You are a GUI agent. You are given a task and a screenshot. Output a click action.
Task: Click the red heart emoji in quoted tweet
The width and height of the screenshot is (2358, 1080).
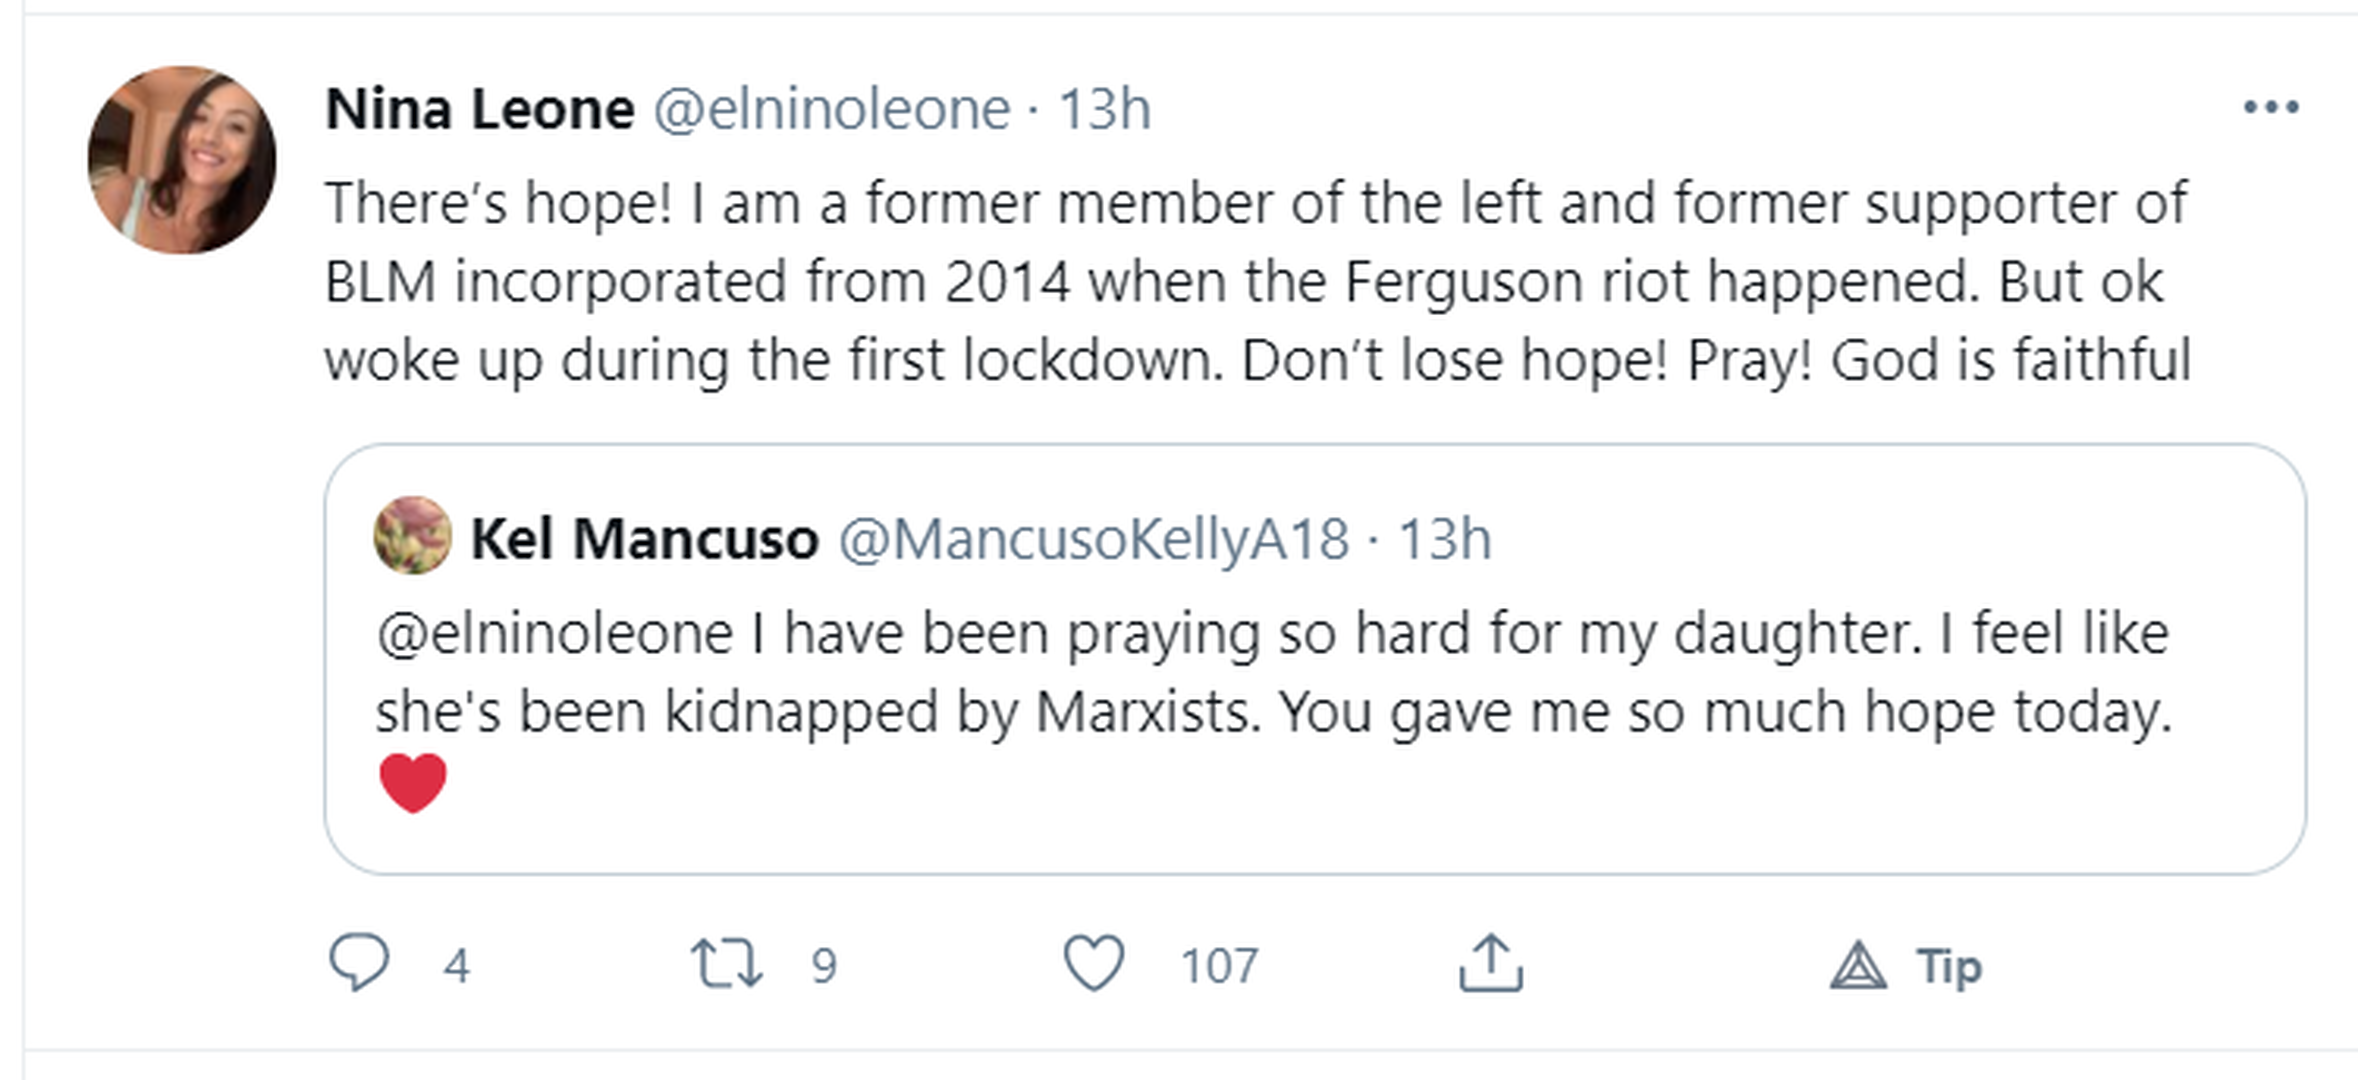tap(413, 782)
